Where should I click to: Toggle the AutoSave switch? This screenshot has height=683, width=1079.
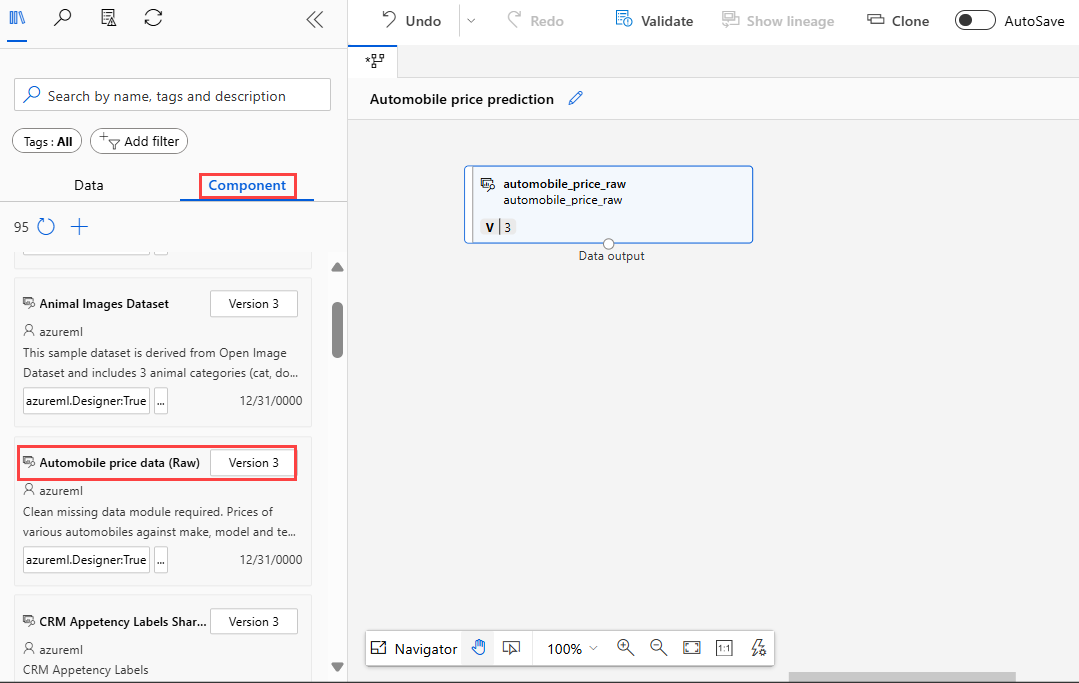click(975, 21)
